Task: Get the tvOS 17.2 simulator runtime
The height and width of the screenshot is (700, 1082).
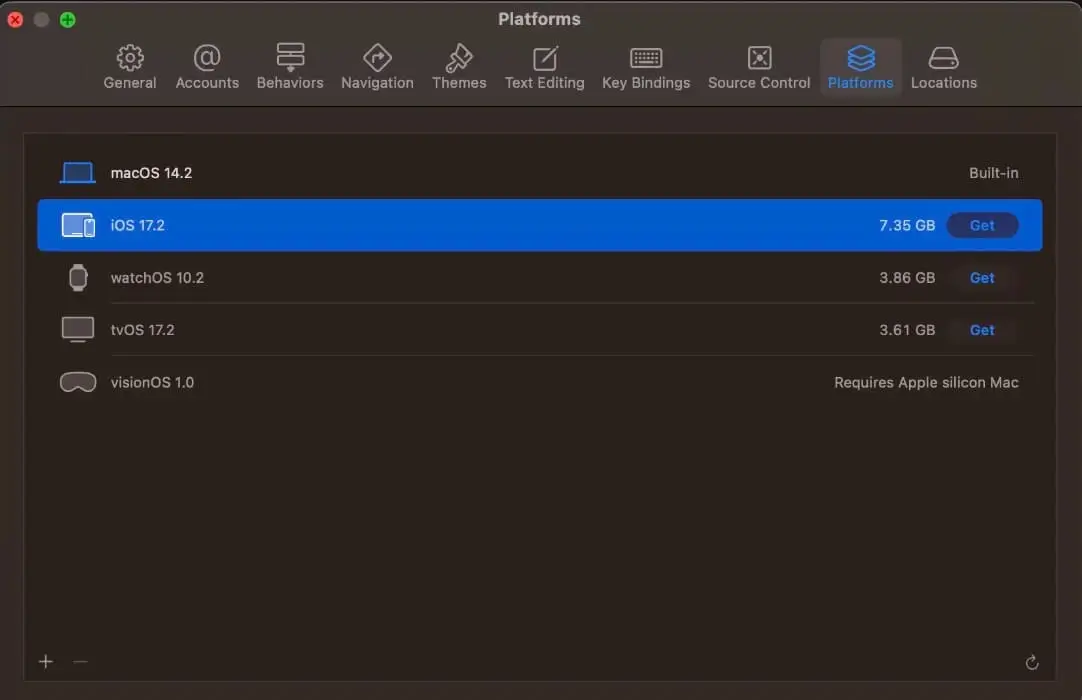Action: pos(982,330)
